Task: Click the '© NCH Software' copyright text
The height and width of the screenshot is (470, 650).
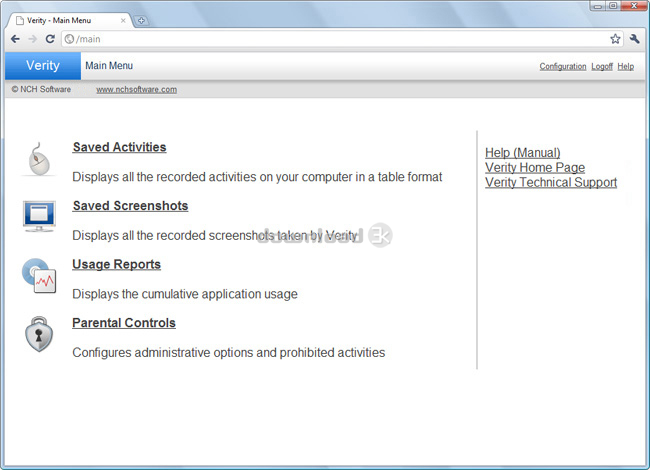Action: 41,89
